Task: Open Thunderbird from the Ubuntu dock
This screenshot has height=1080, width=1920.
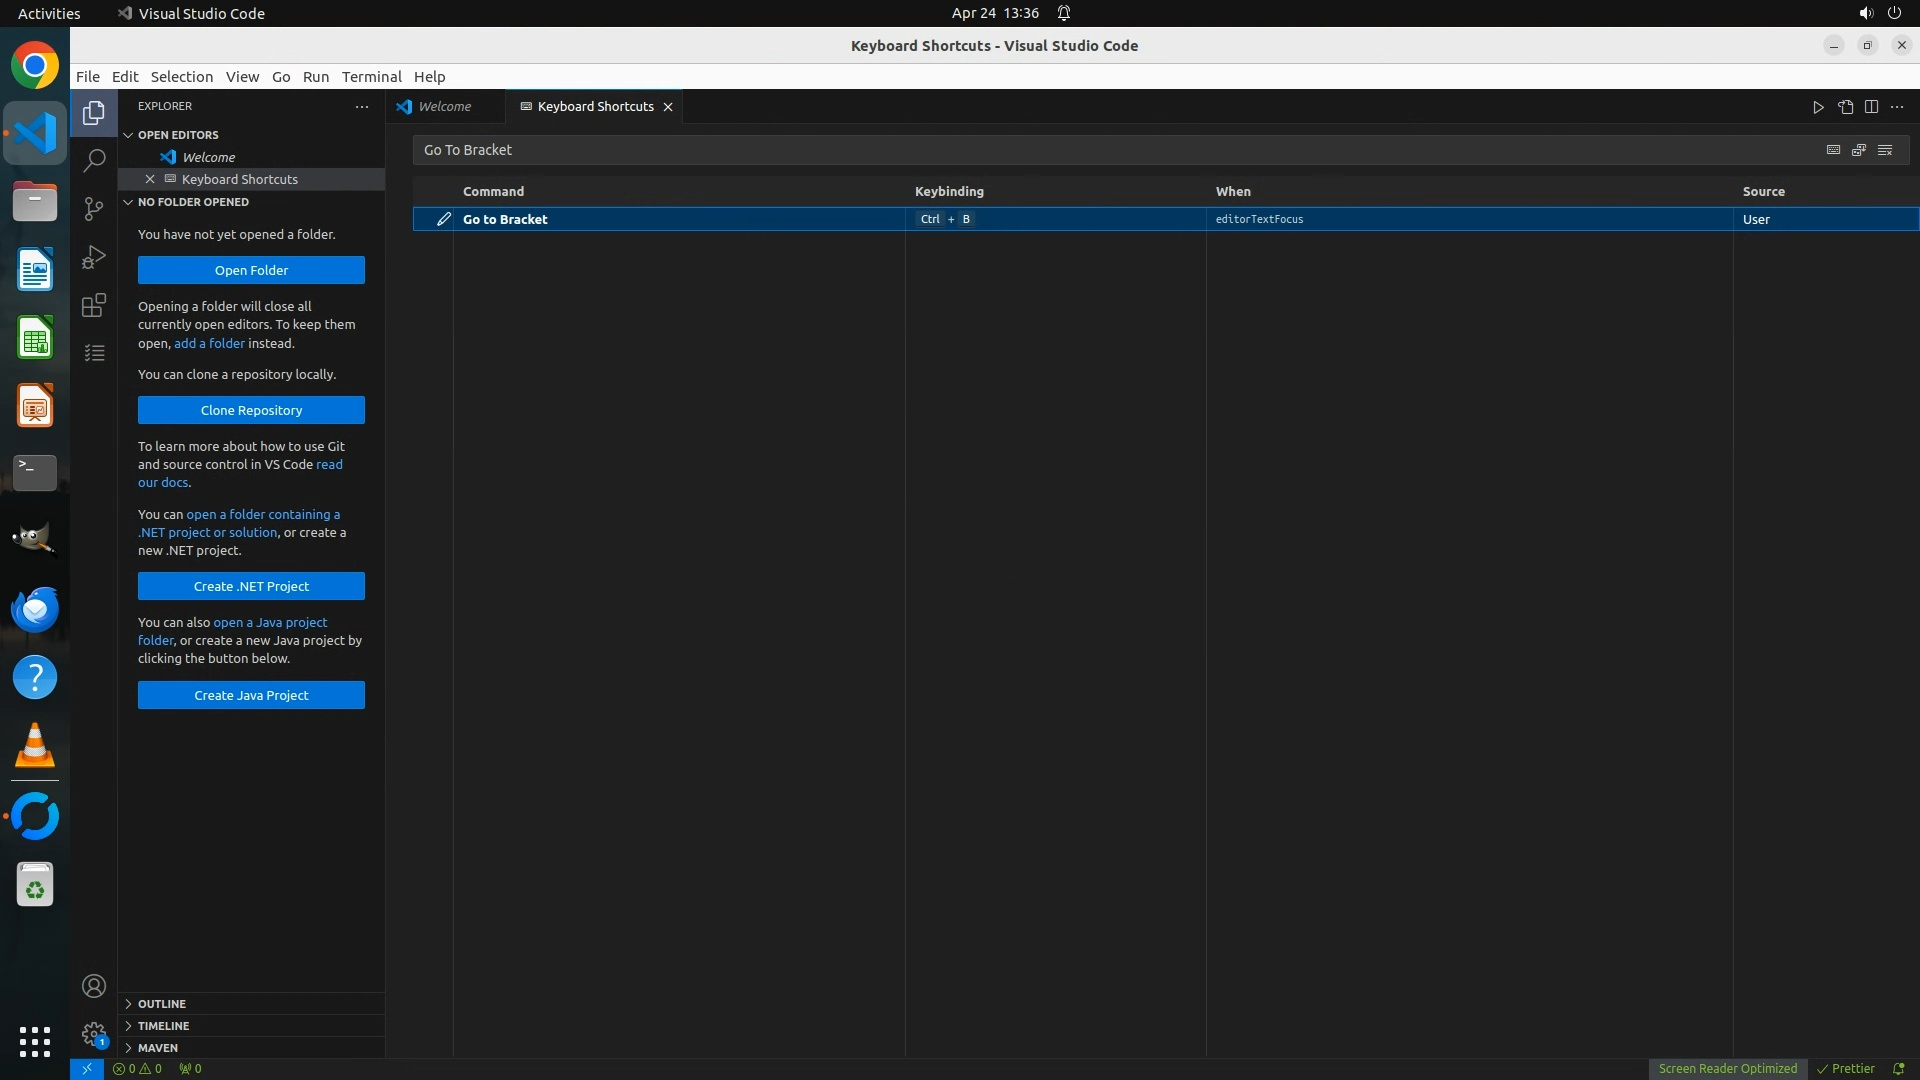Action: [35, 609]
